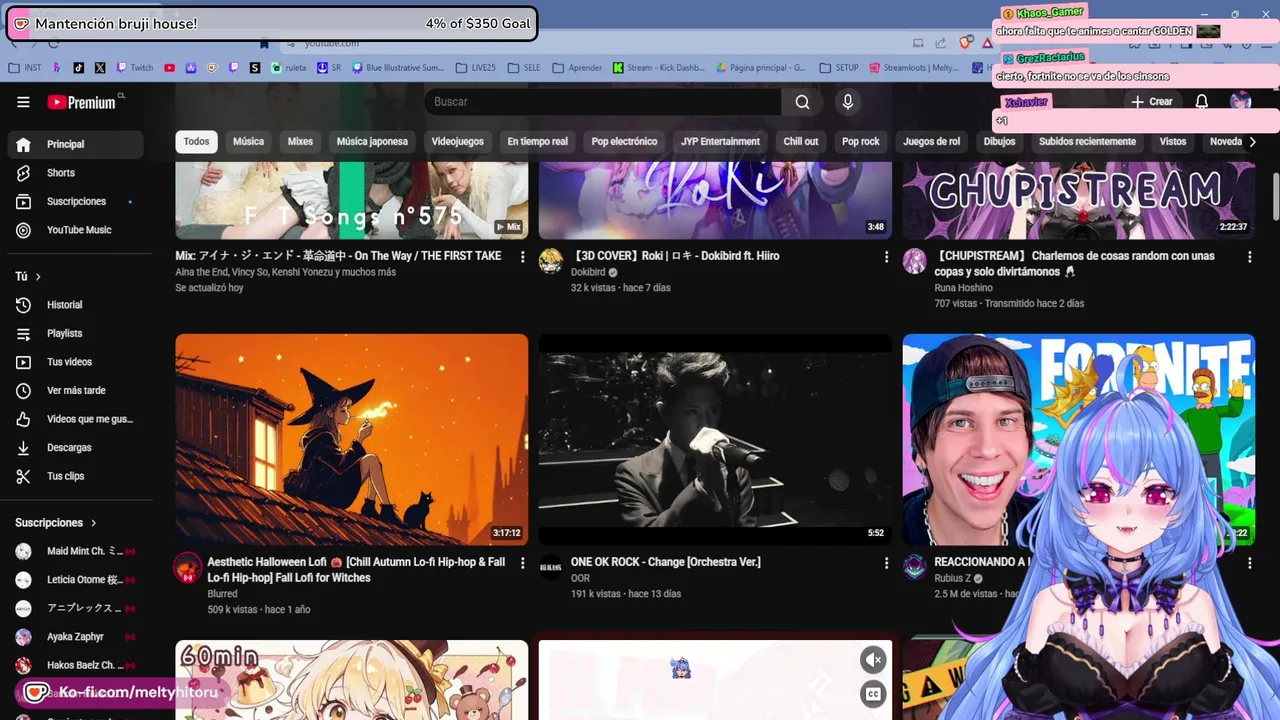Open the LIVE25 bookmarks folder
Viewport: 1280px width, 720px height.
(476, 68)
